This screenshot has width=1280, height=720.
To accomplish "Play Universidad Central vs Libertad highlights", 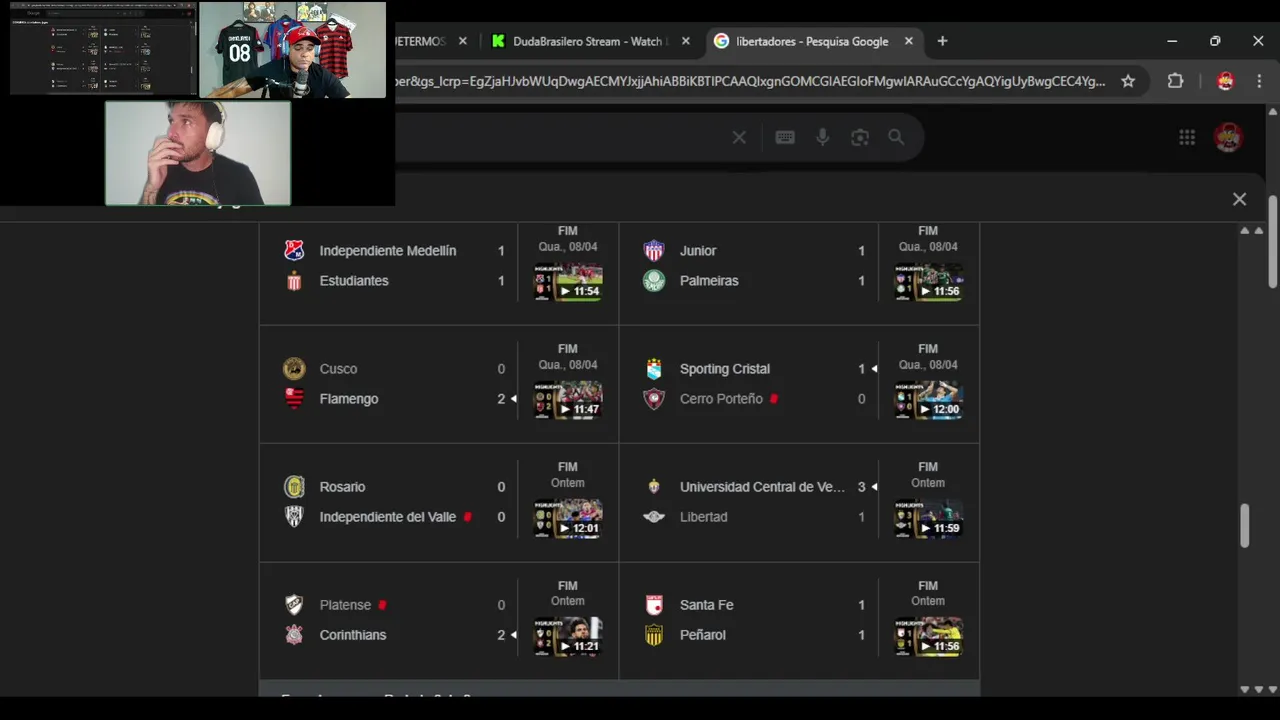I will tap(928, 518).
